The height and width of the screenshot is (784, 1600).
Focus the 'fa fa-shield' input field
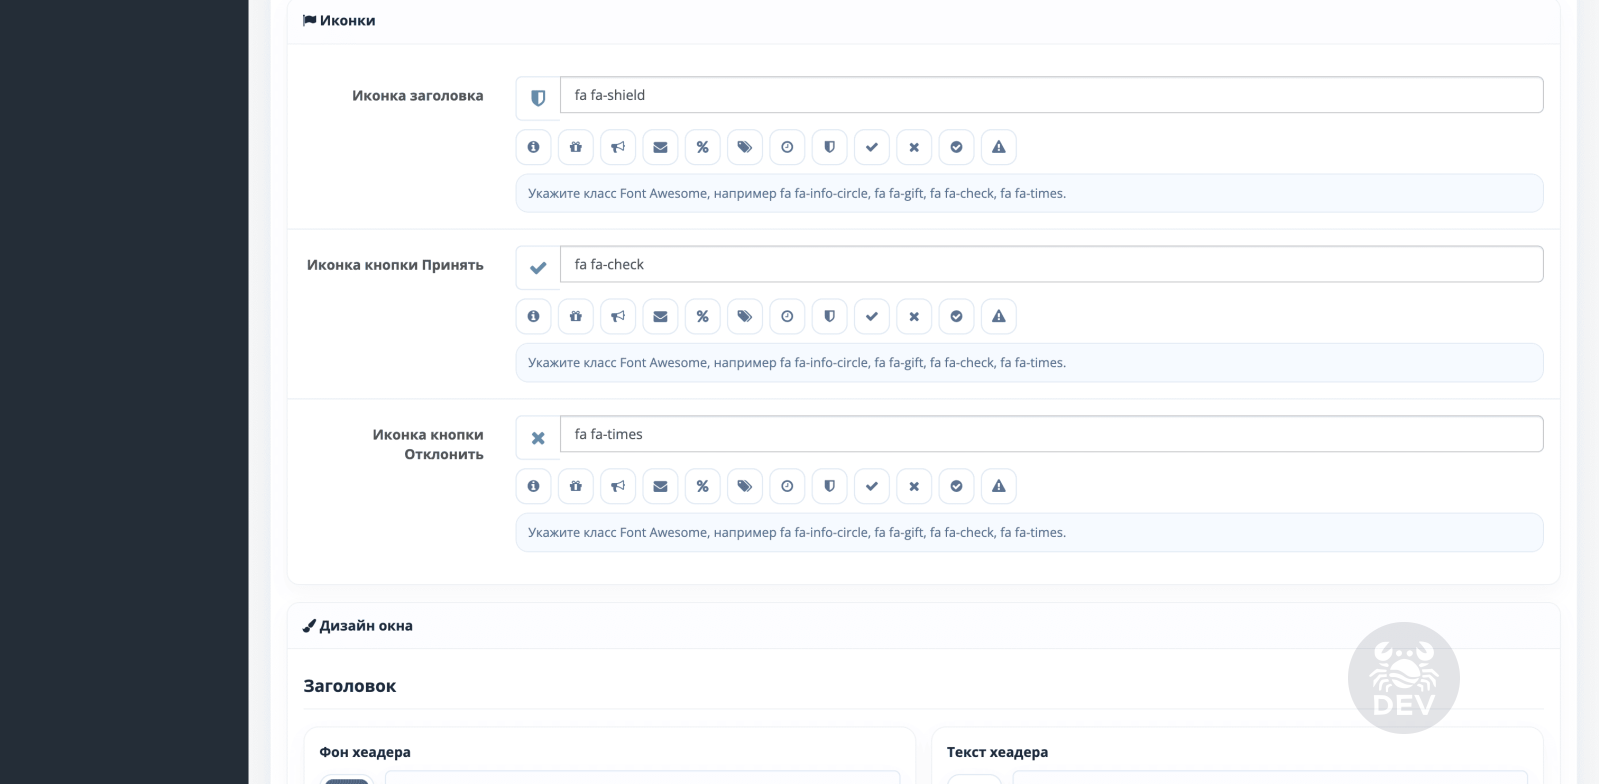click(x=1052, y=95)
